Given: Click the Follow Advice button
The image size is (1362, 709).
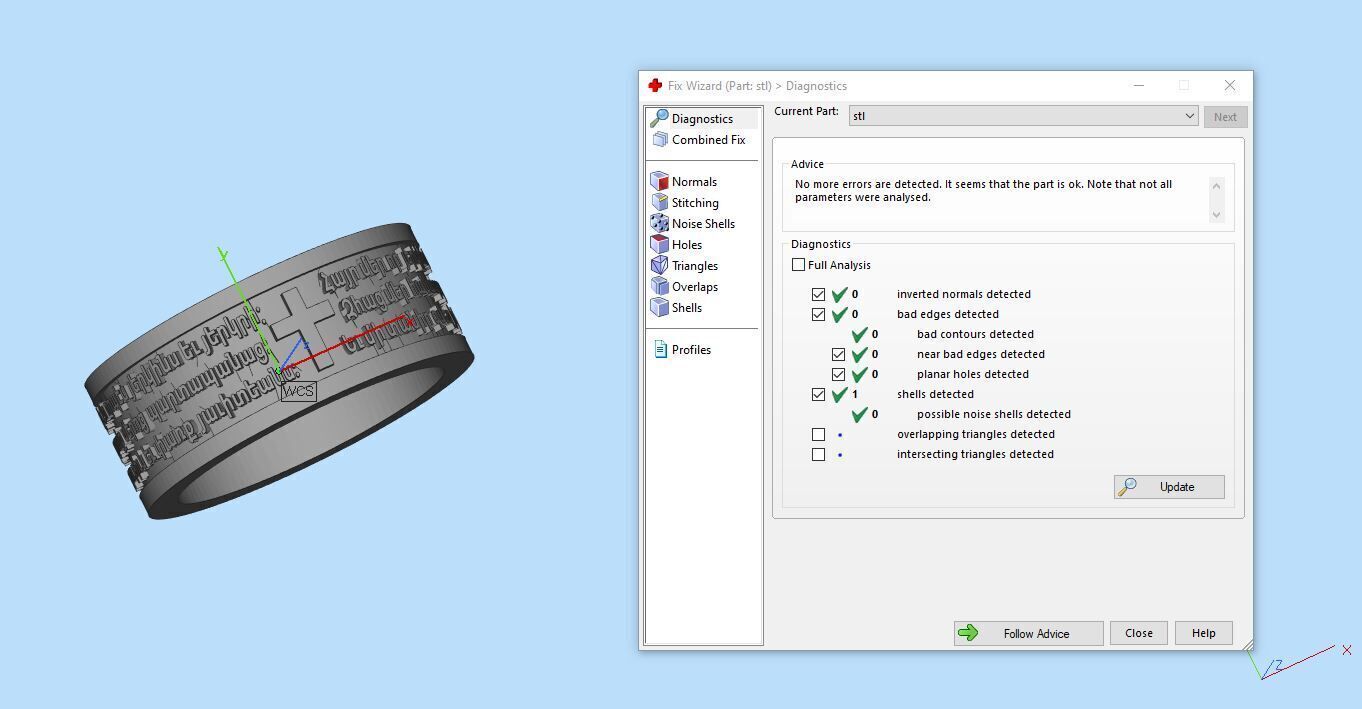Looking at the screenshot, I should point(1028,633).
